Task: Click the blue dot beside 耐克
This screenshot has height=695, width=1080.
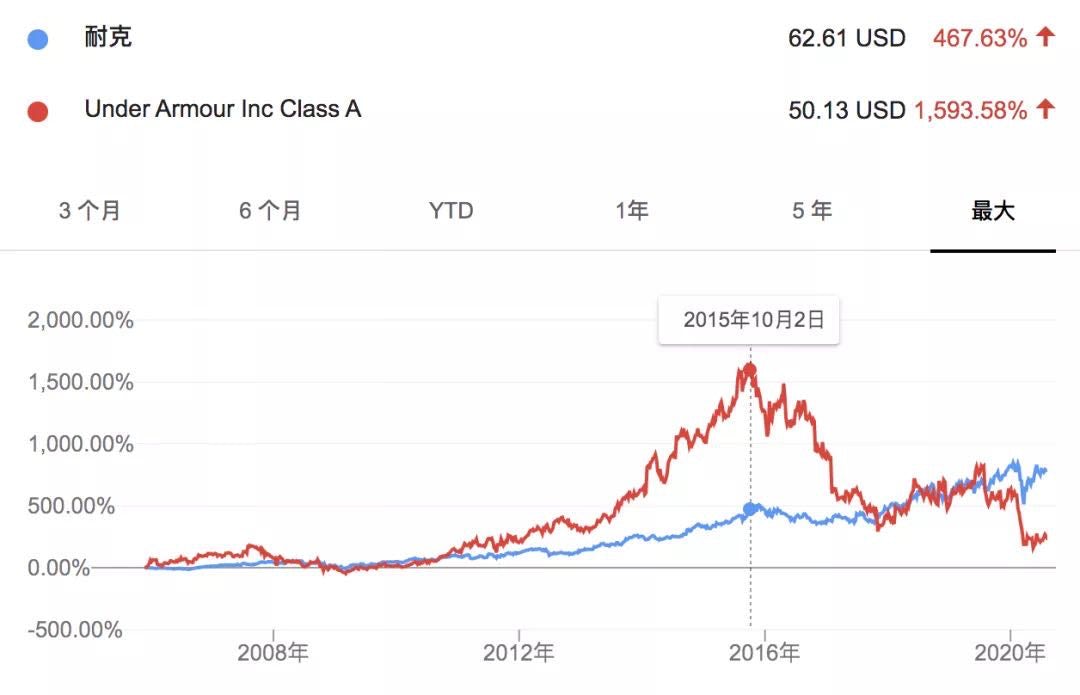Action: 38,40
